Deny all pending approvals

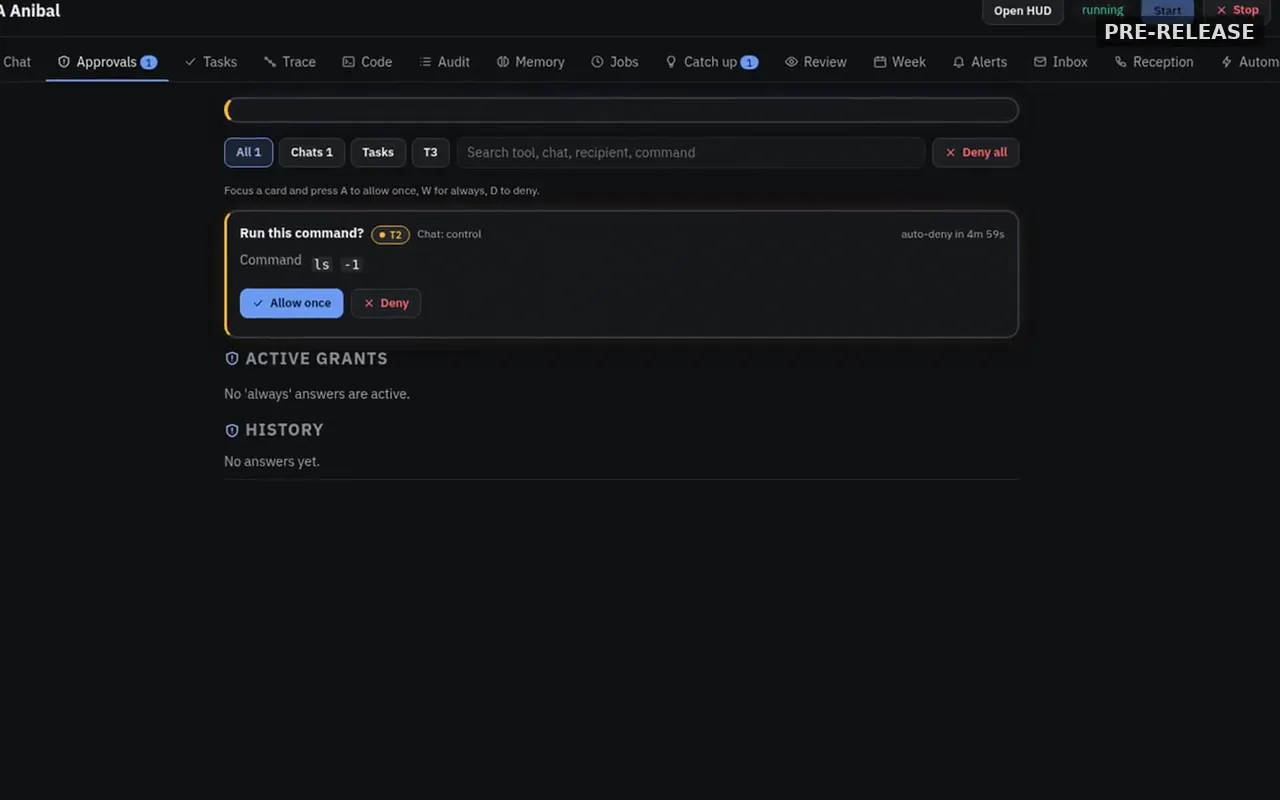976,152
